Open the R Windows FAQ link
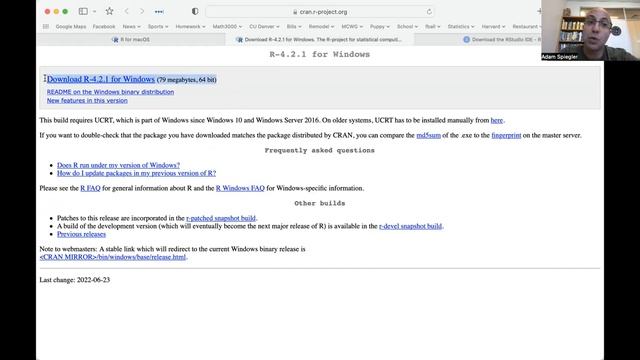 click(240, 188)
